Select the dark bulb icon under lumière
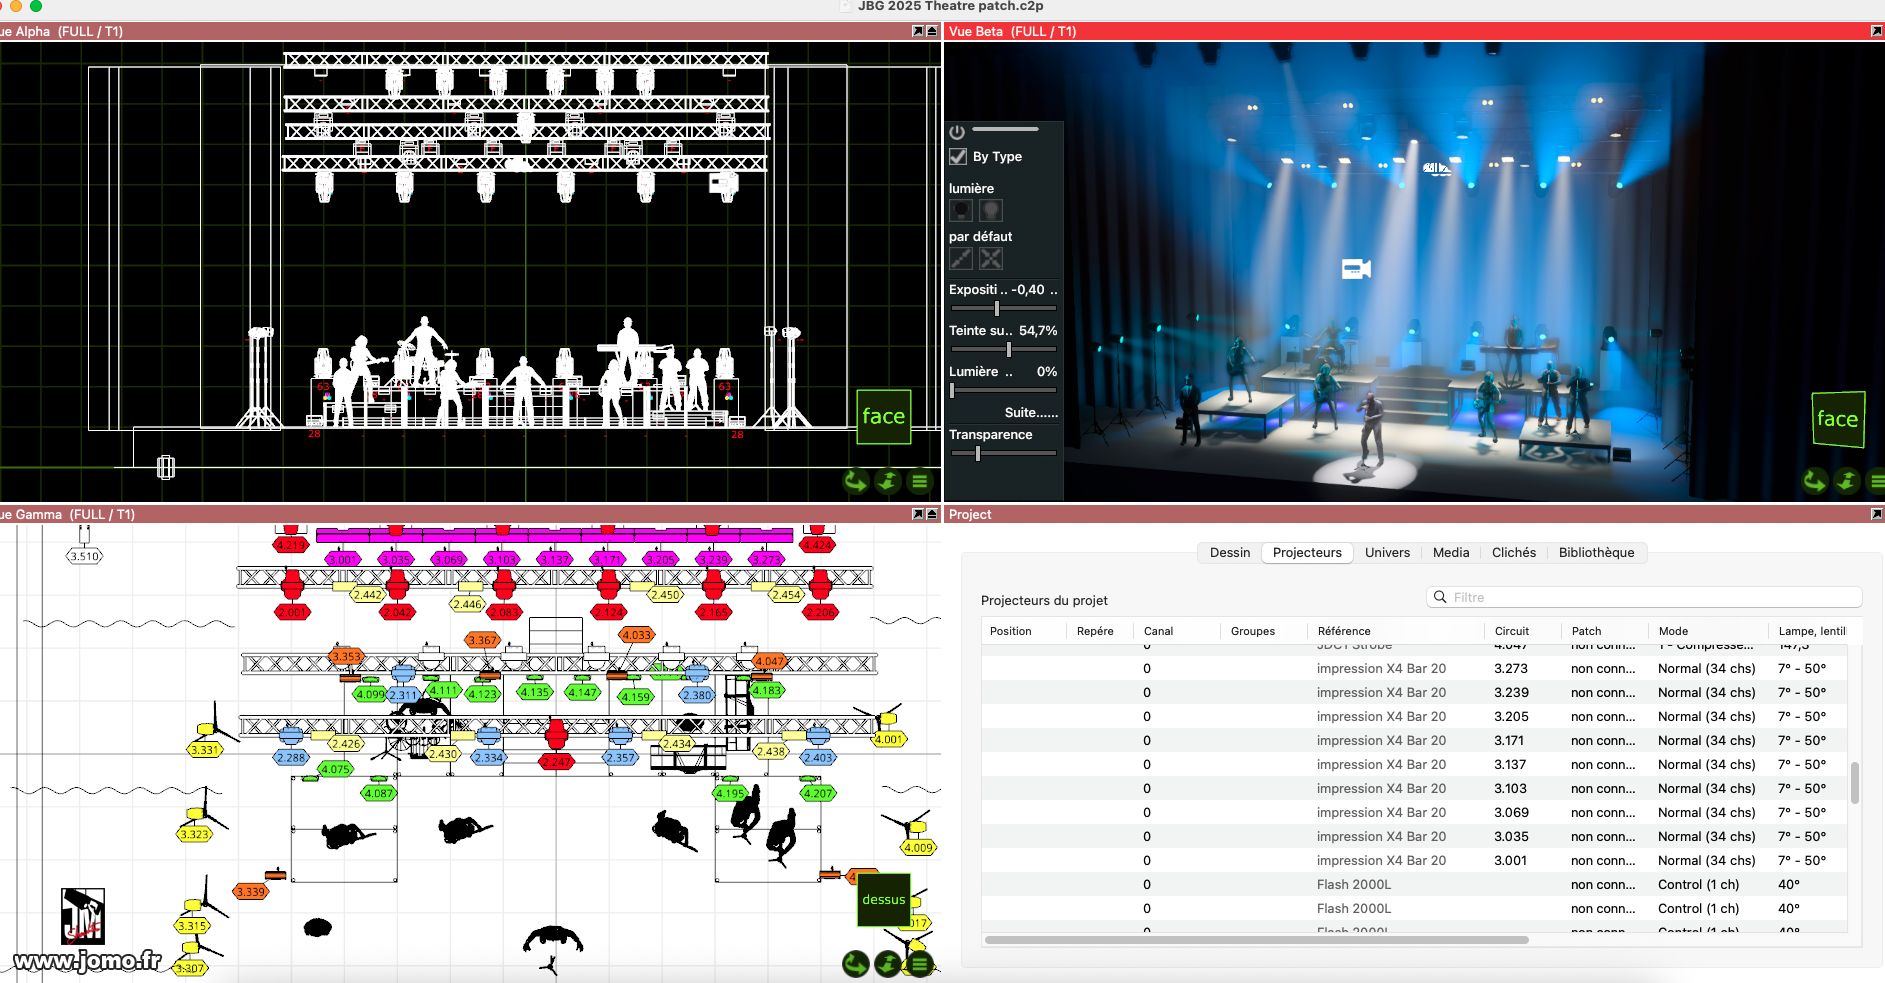This screenshot has width=1885, height=983. [x=961, y=210]
